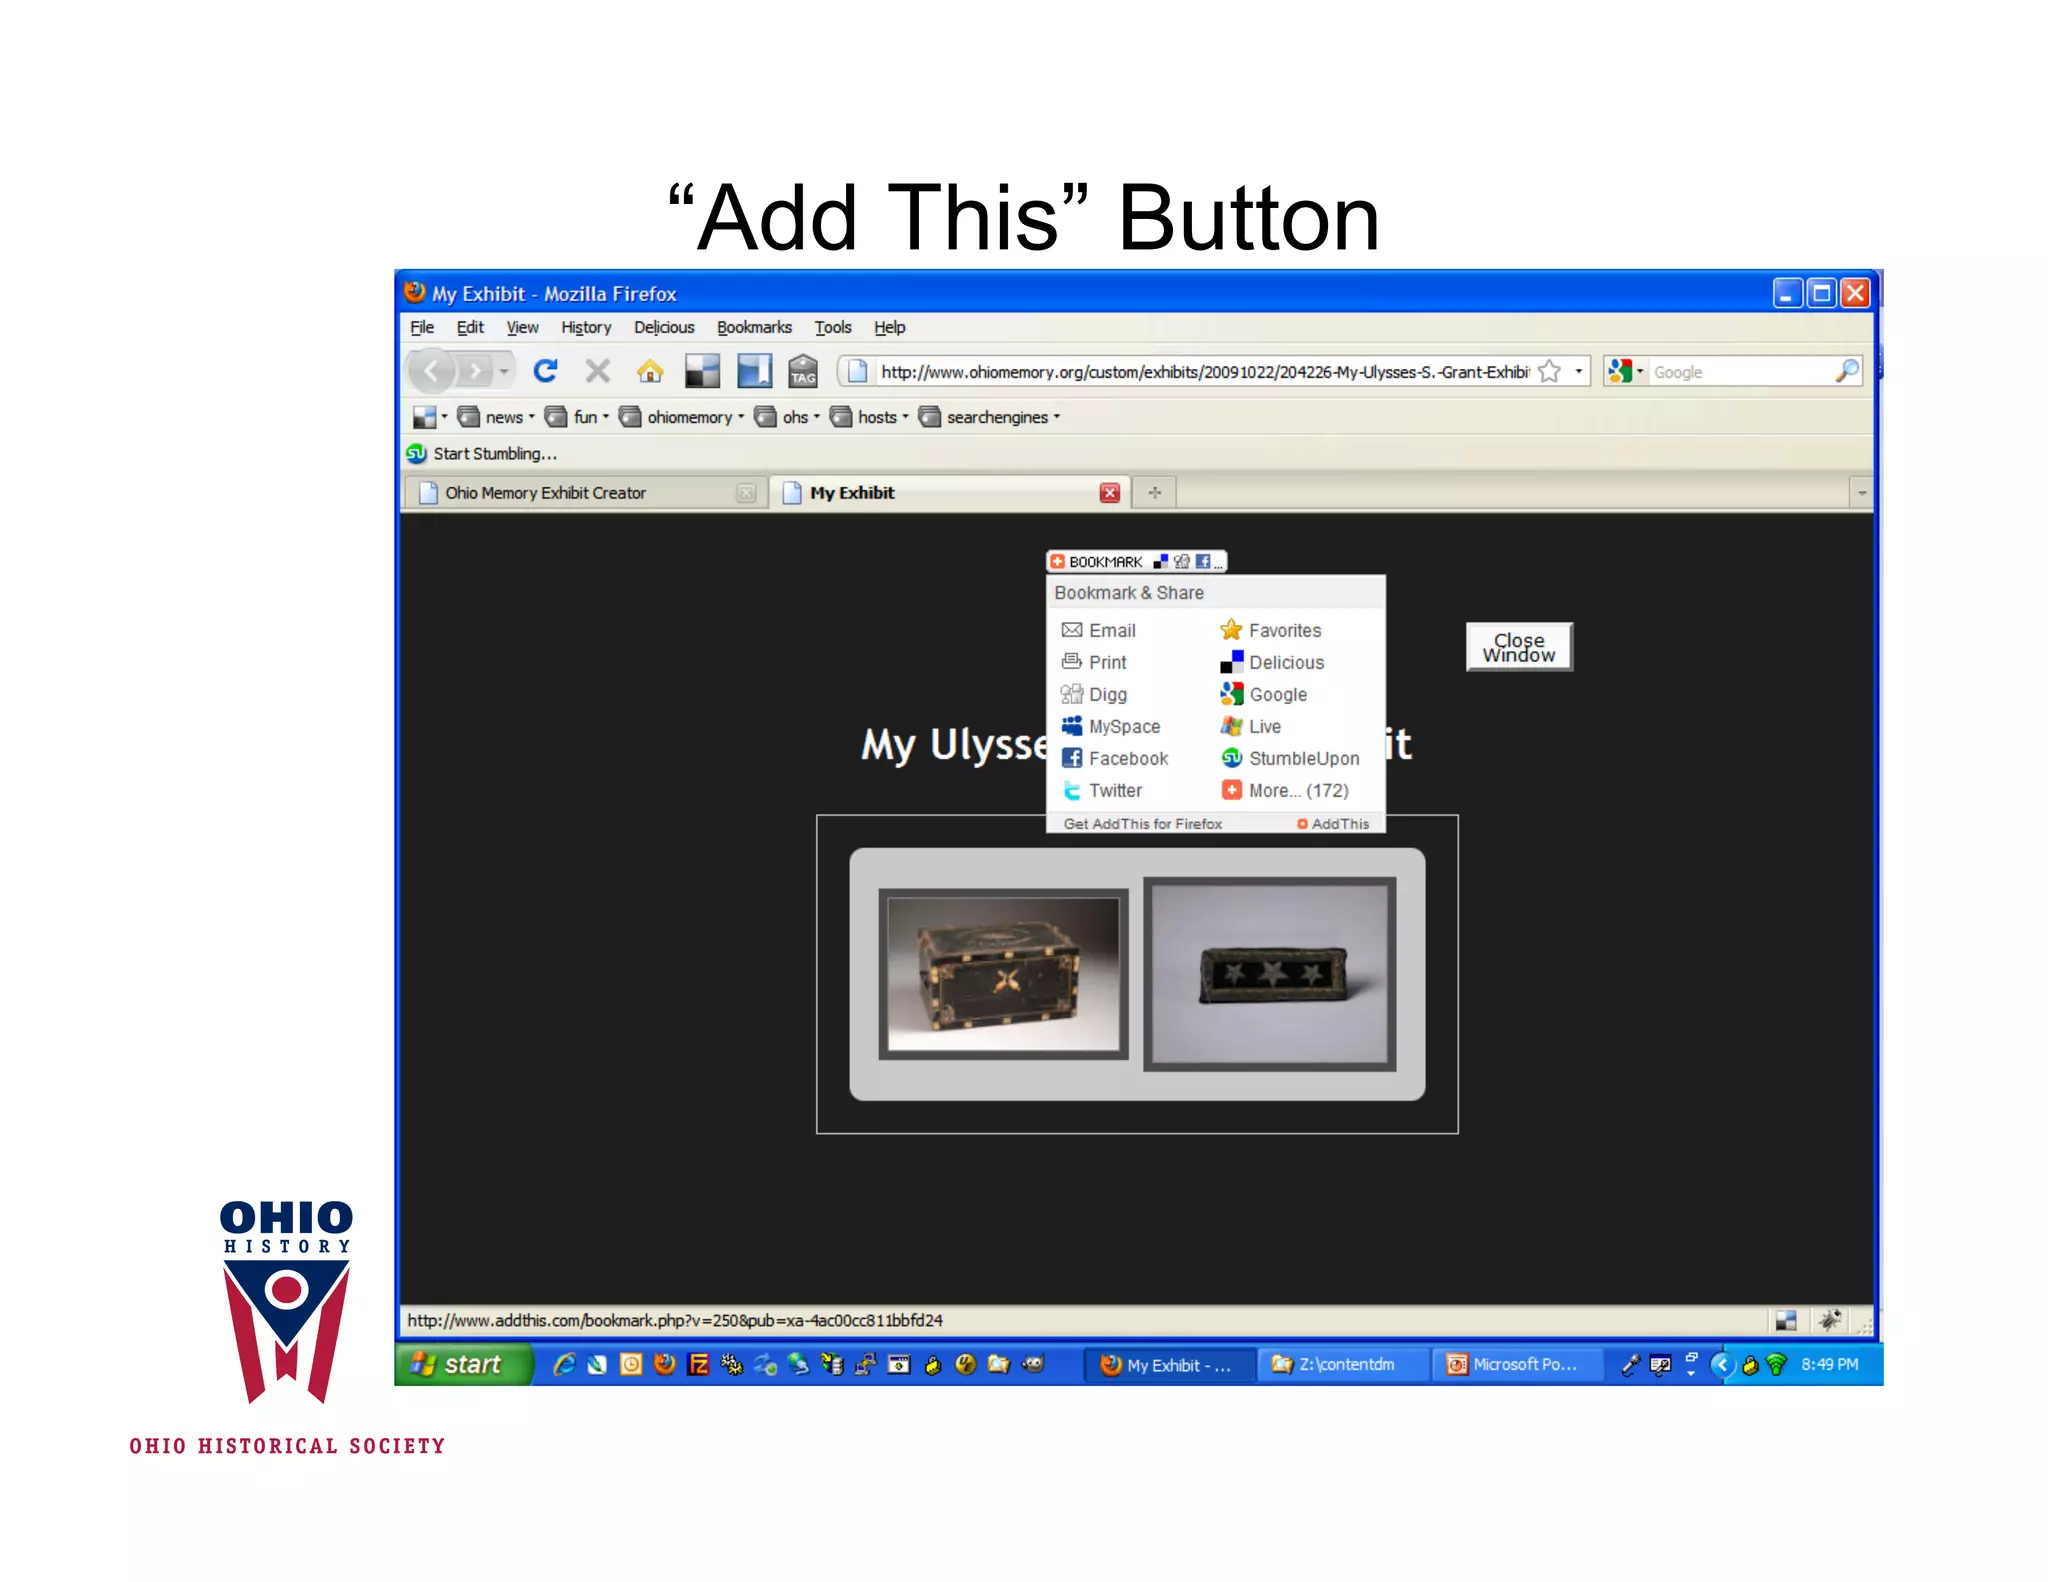Expand the hosts bookmarks folder
Image resolution: width=2048 pixels, height=1582 pixels.
(x=869, y=417)
